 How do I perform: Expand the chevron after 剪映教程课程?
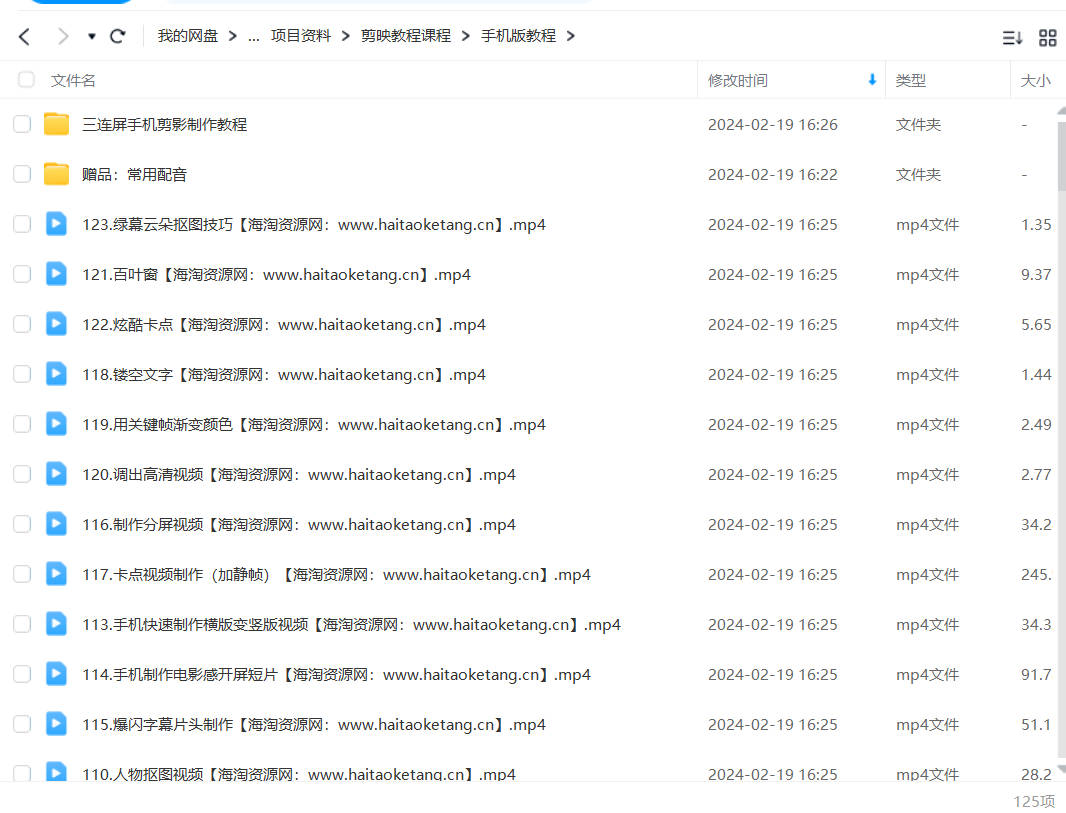click(x=466, y=36)
